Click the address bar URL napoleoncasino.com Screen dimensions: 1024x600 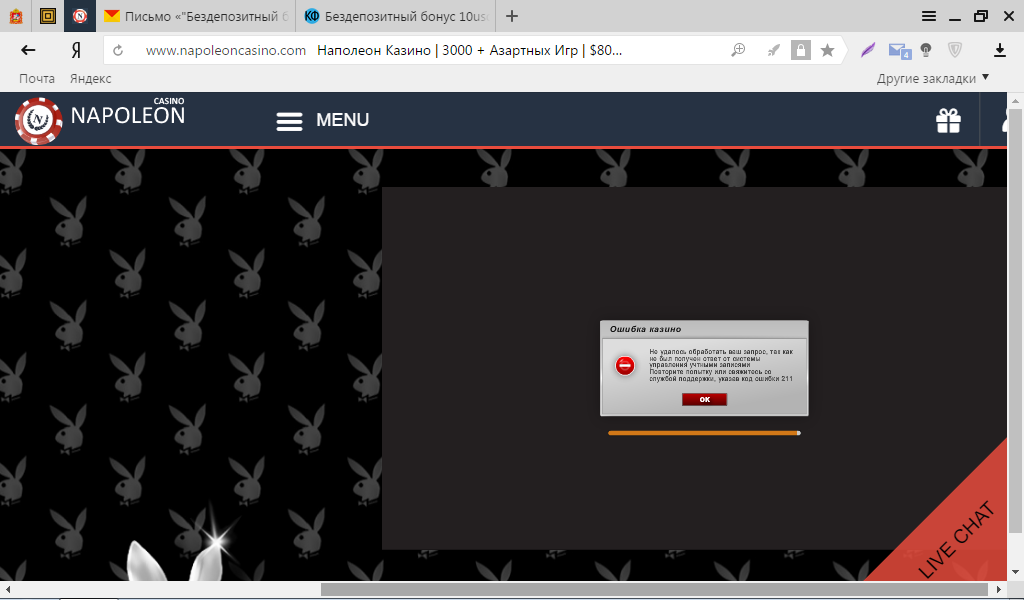[225, 50]
